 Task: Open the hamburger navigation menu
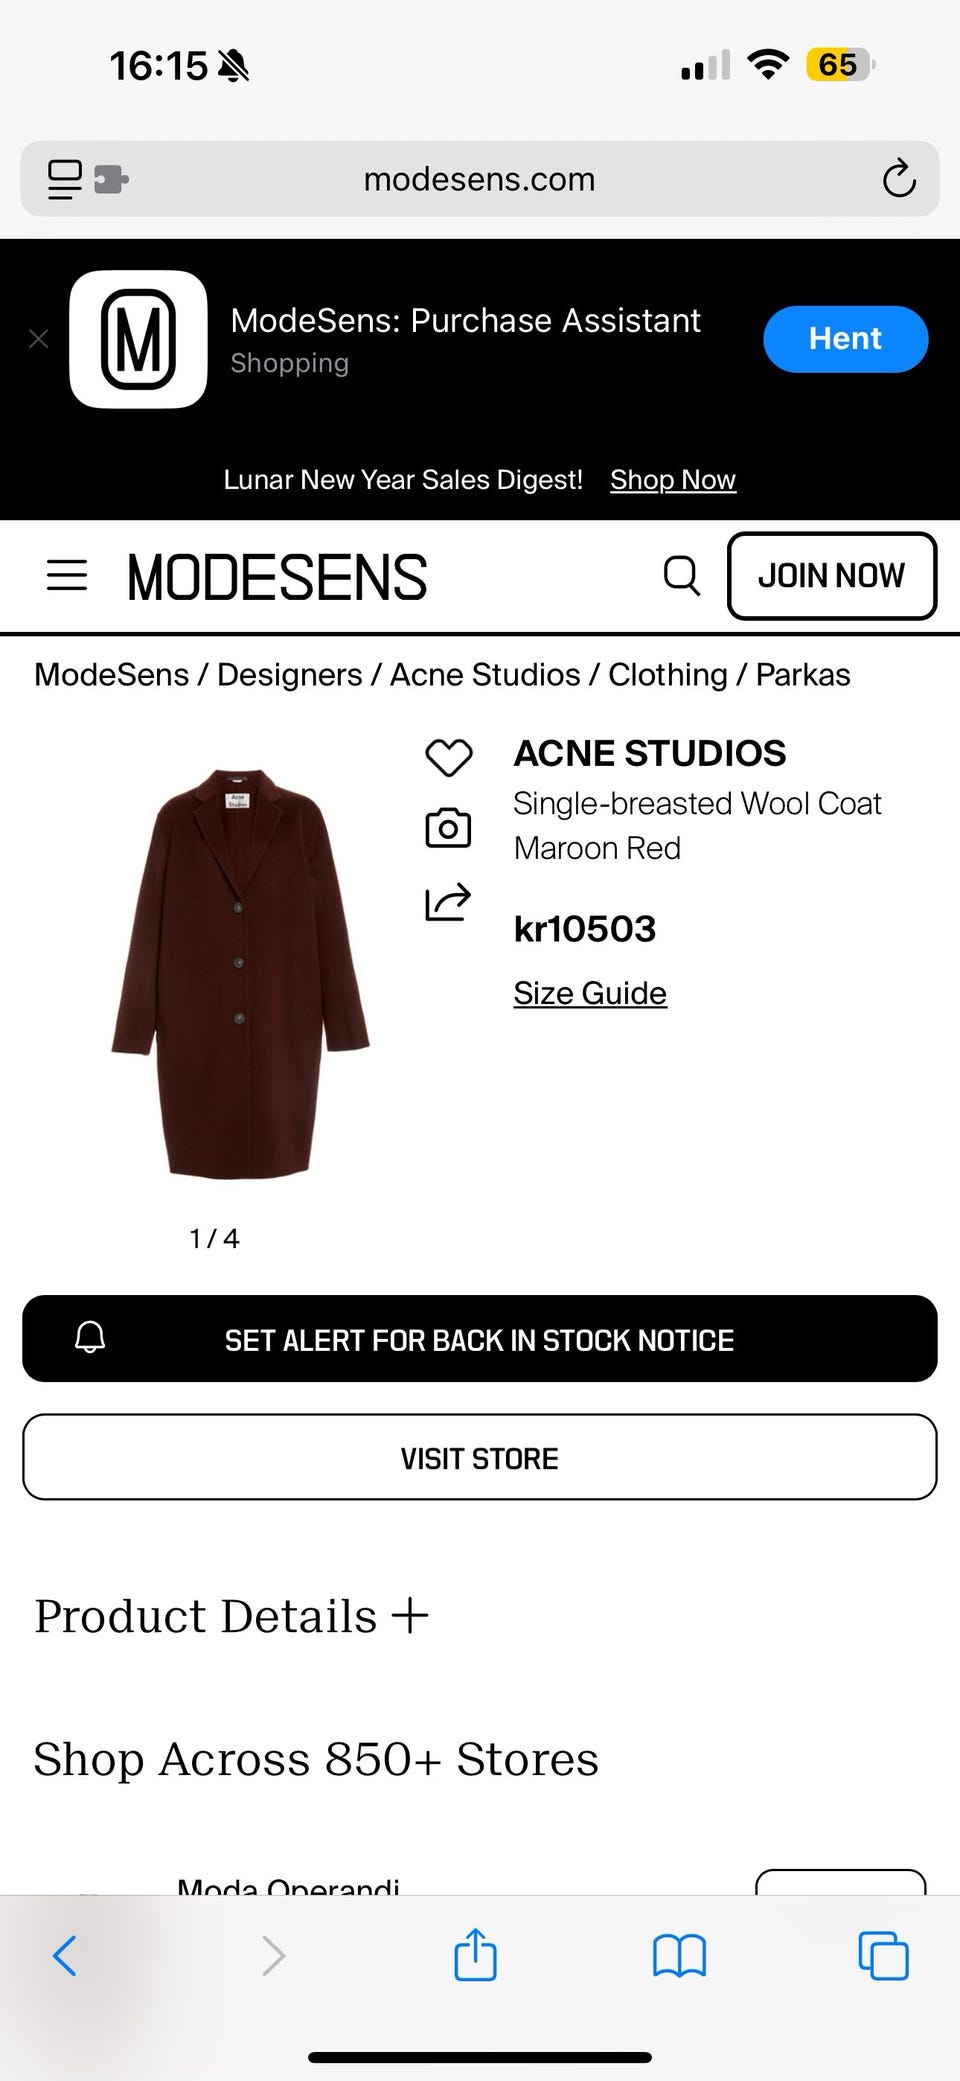pos(67,576)
